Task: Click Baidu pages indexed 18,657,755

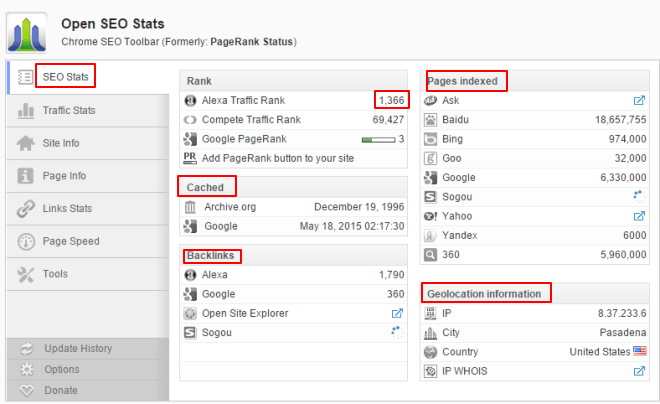Action: point(620,120)
